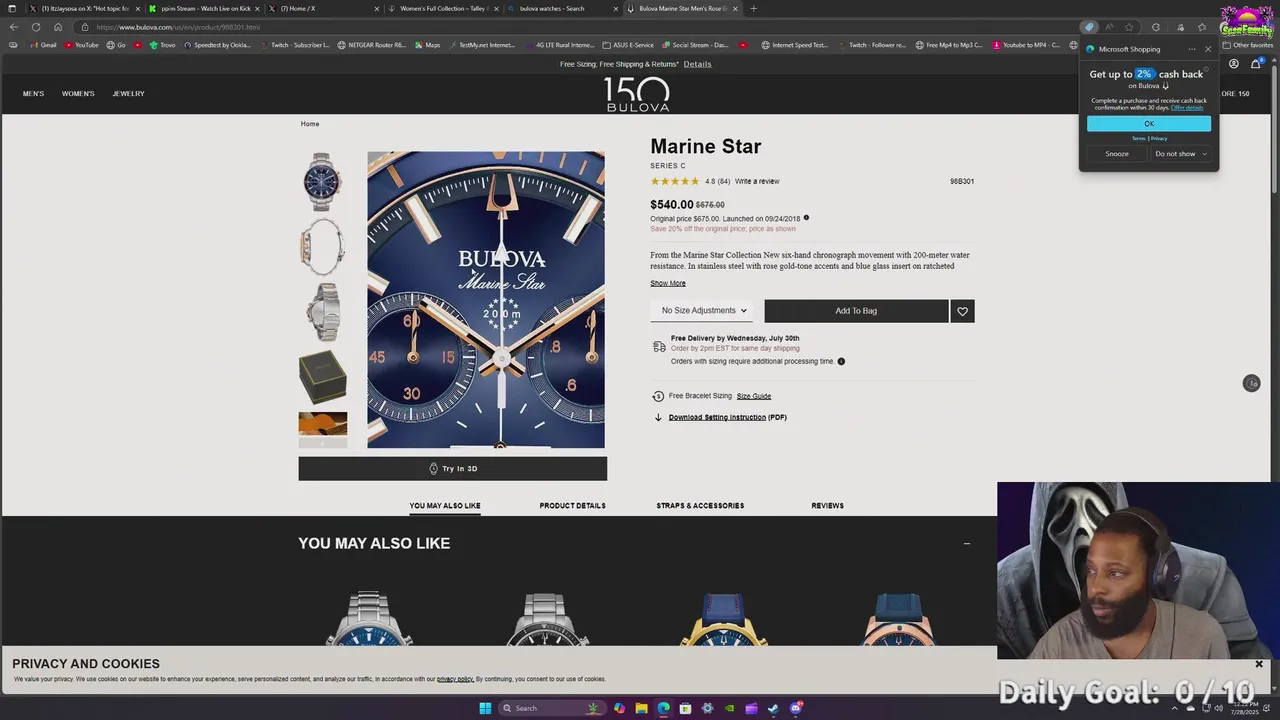The image size is (1280, 720).
Task: Open Microsoft Edge in the taskbar
Action: point(663,708)
